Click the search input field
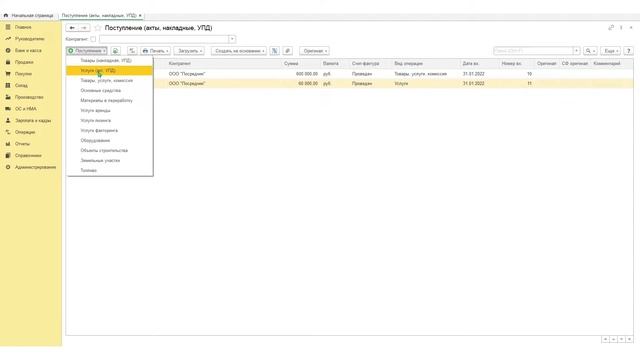 [533, 51]
